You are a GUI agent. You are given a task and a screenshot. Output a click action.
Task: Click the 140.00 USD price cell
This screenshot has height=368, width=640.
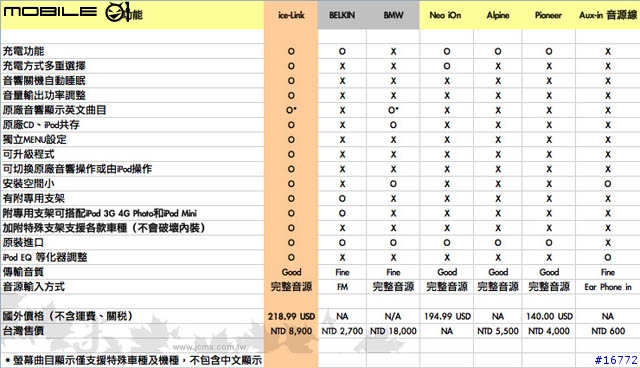click(x=549, y=316)
